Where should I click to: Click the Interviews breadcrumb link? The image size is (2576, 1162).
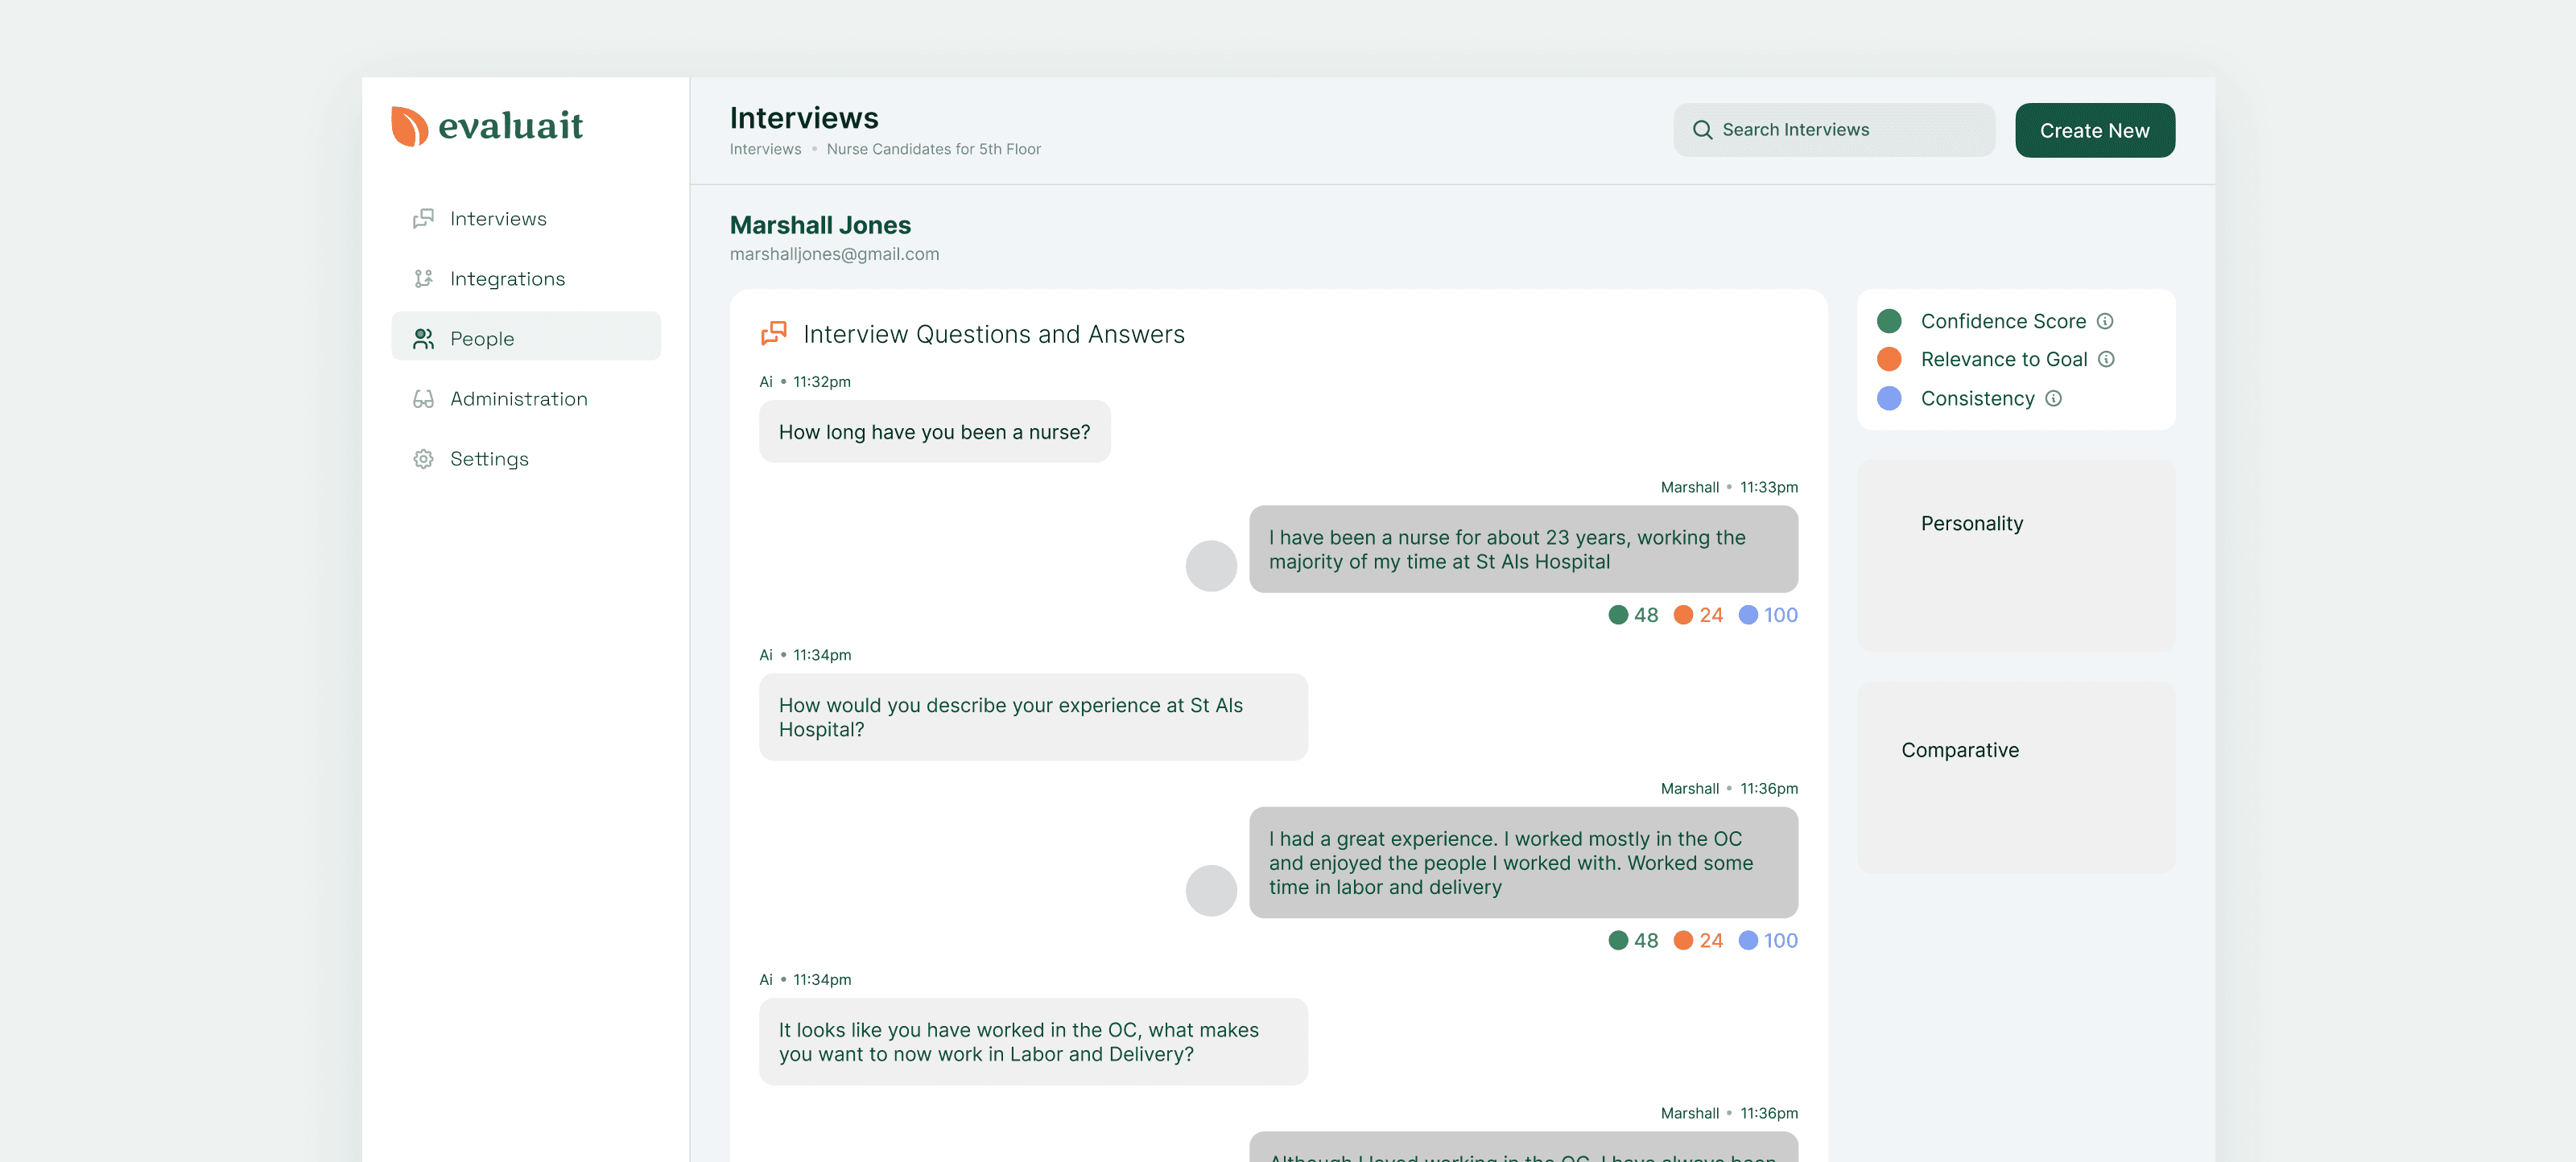pos(765,149)
